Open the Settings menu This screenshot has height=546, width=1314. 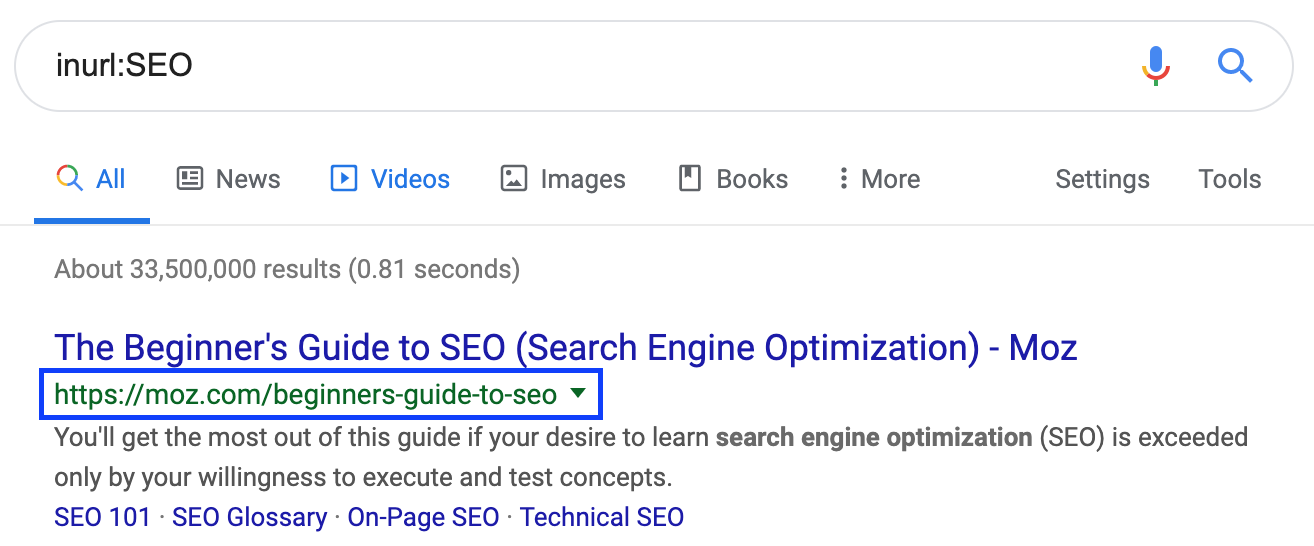point(1102,179)
